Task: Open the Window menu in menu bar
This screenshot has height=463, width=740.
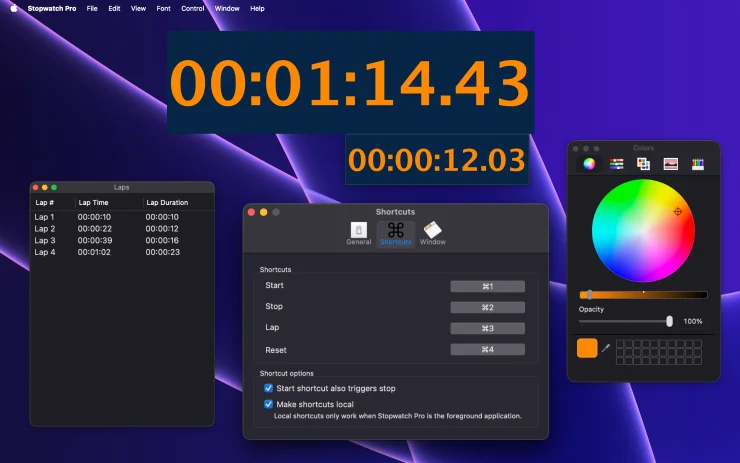Action: click(x=227, y=8)
